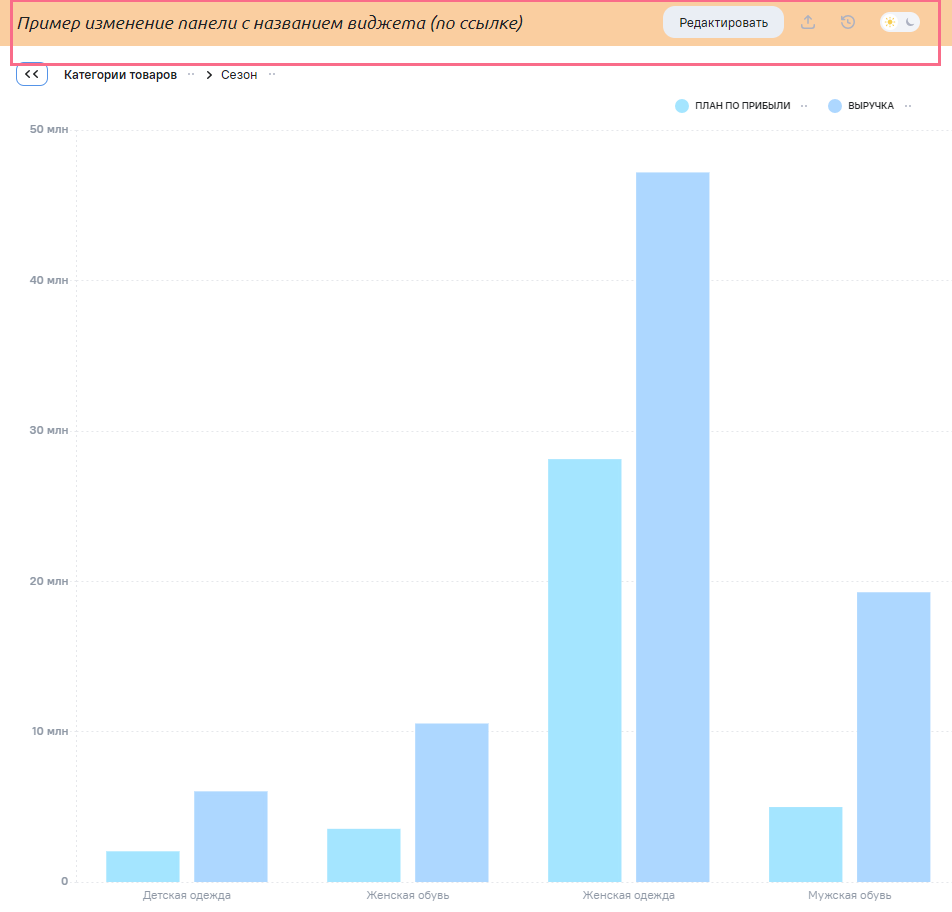Click the widget title text in orange panel
The image size is (952, 912).
click(270, 23)
